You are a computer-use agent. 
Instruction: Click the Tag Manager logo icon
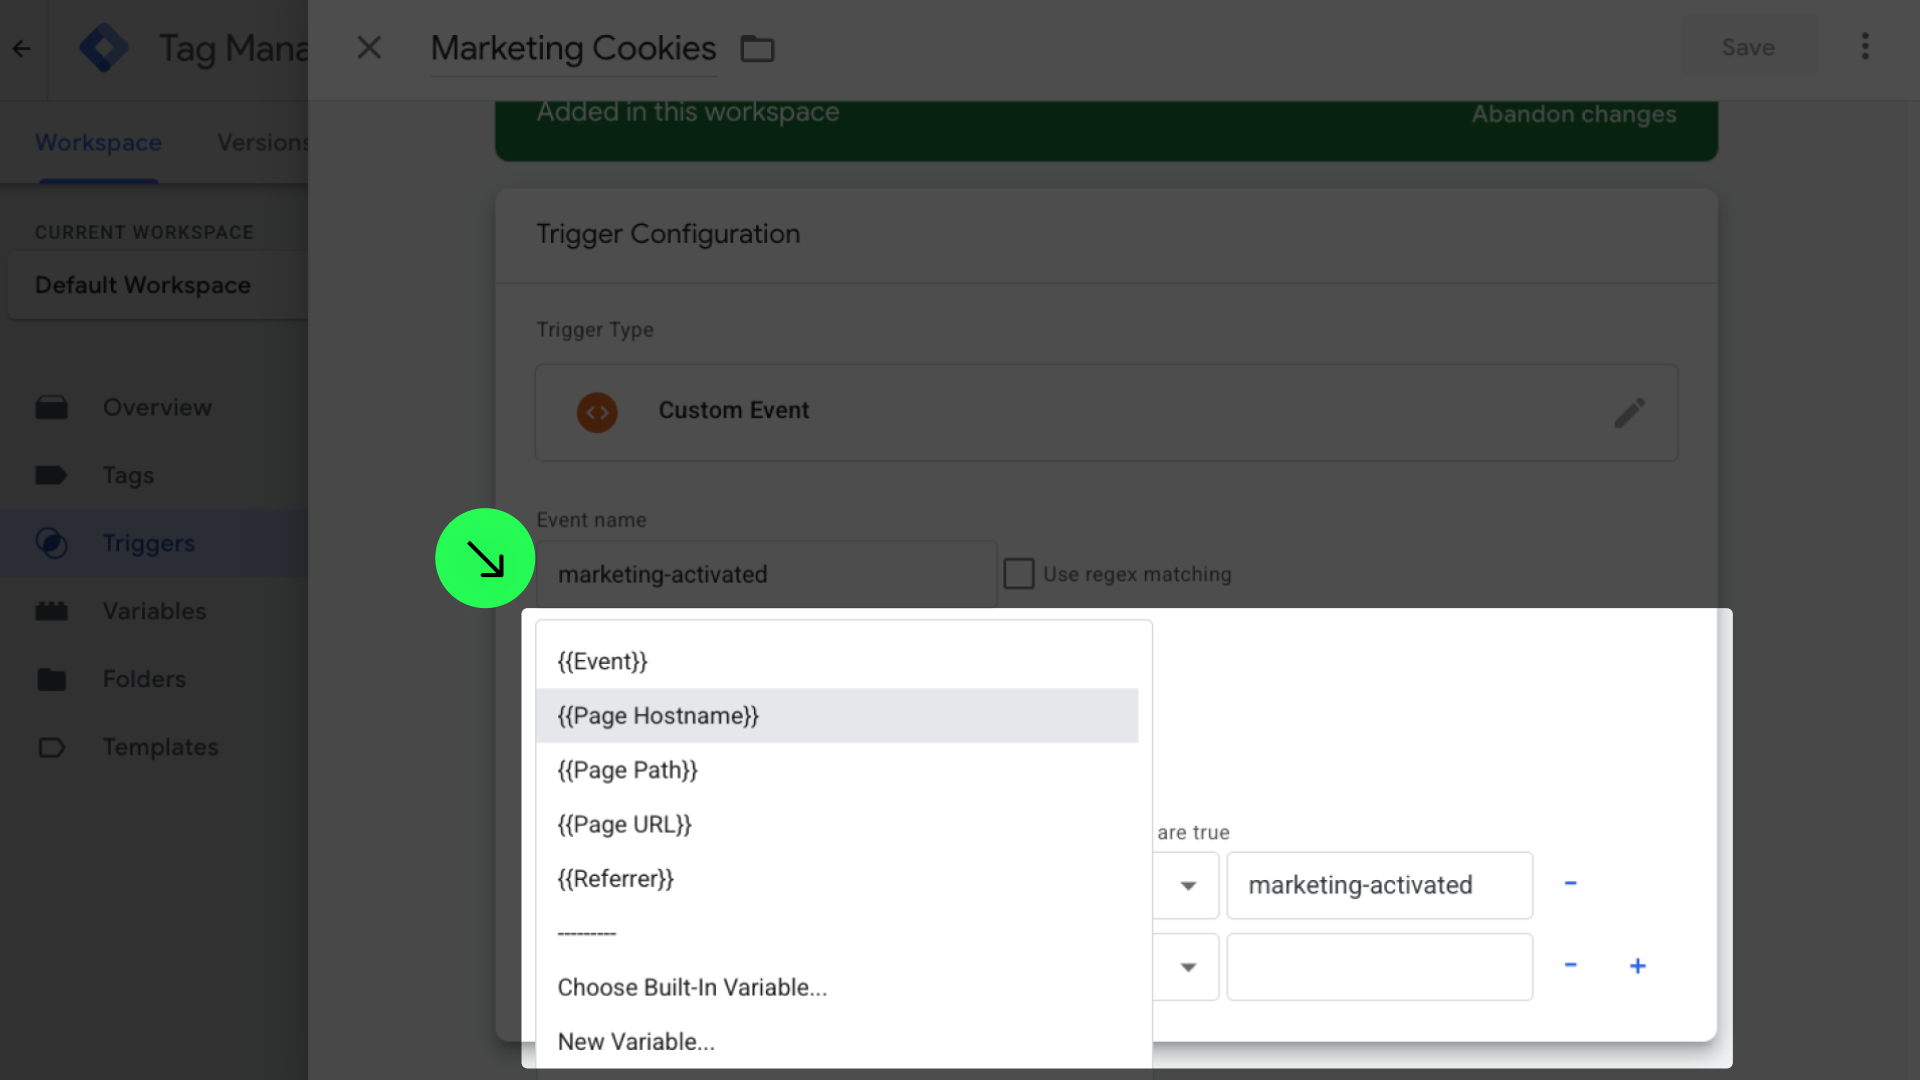click(104, 48)
